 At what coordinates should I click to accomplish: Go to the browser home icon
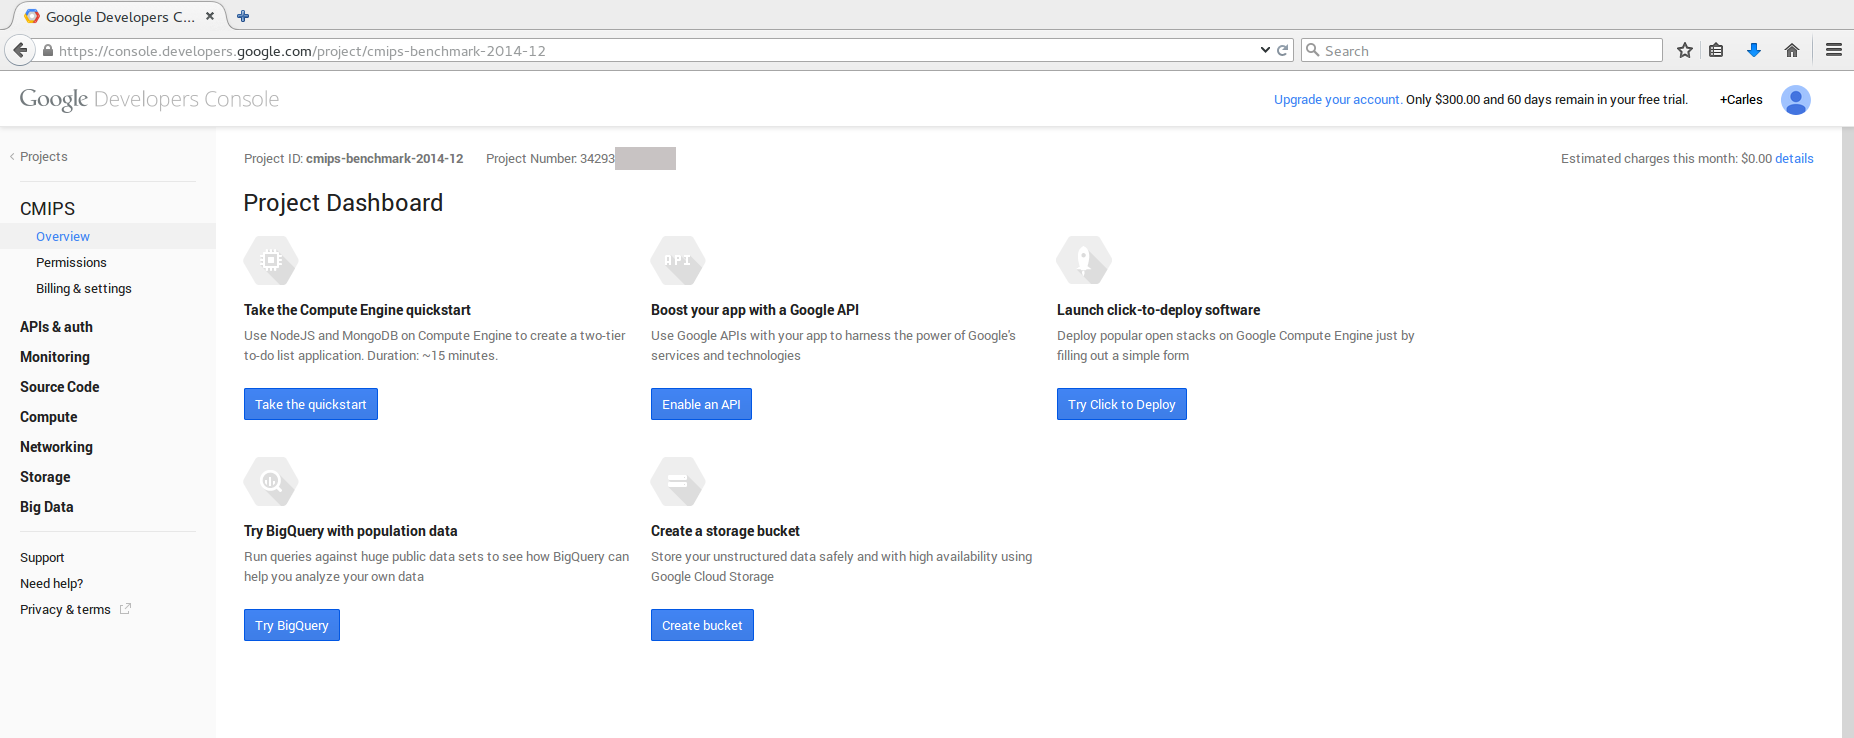pos(1792,50)
